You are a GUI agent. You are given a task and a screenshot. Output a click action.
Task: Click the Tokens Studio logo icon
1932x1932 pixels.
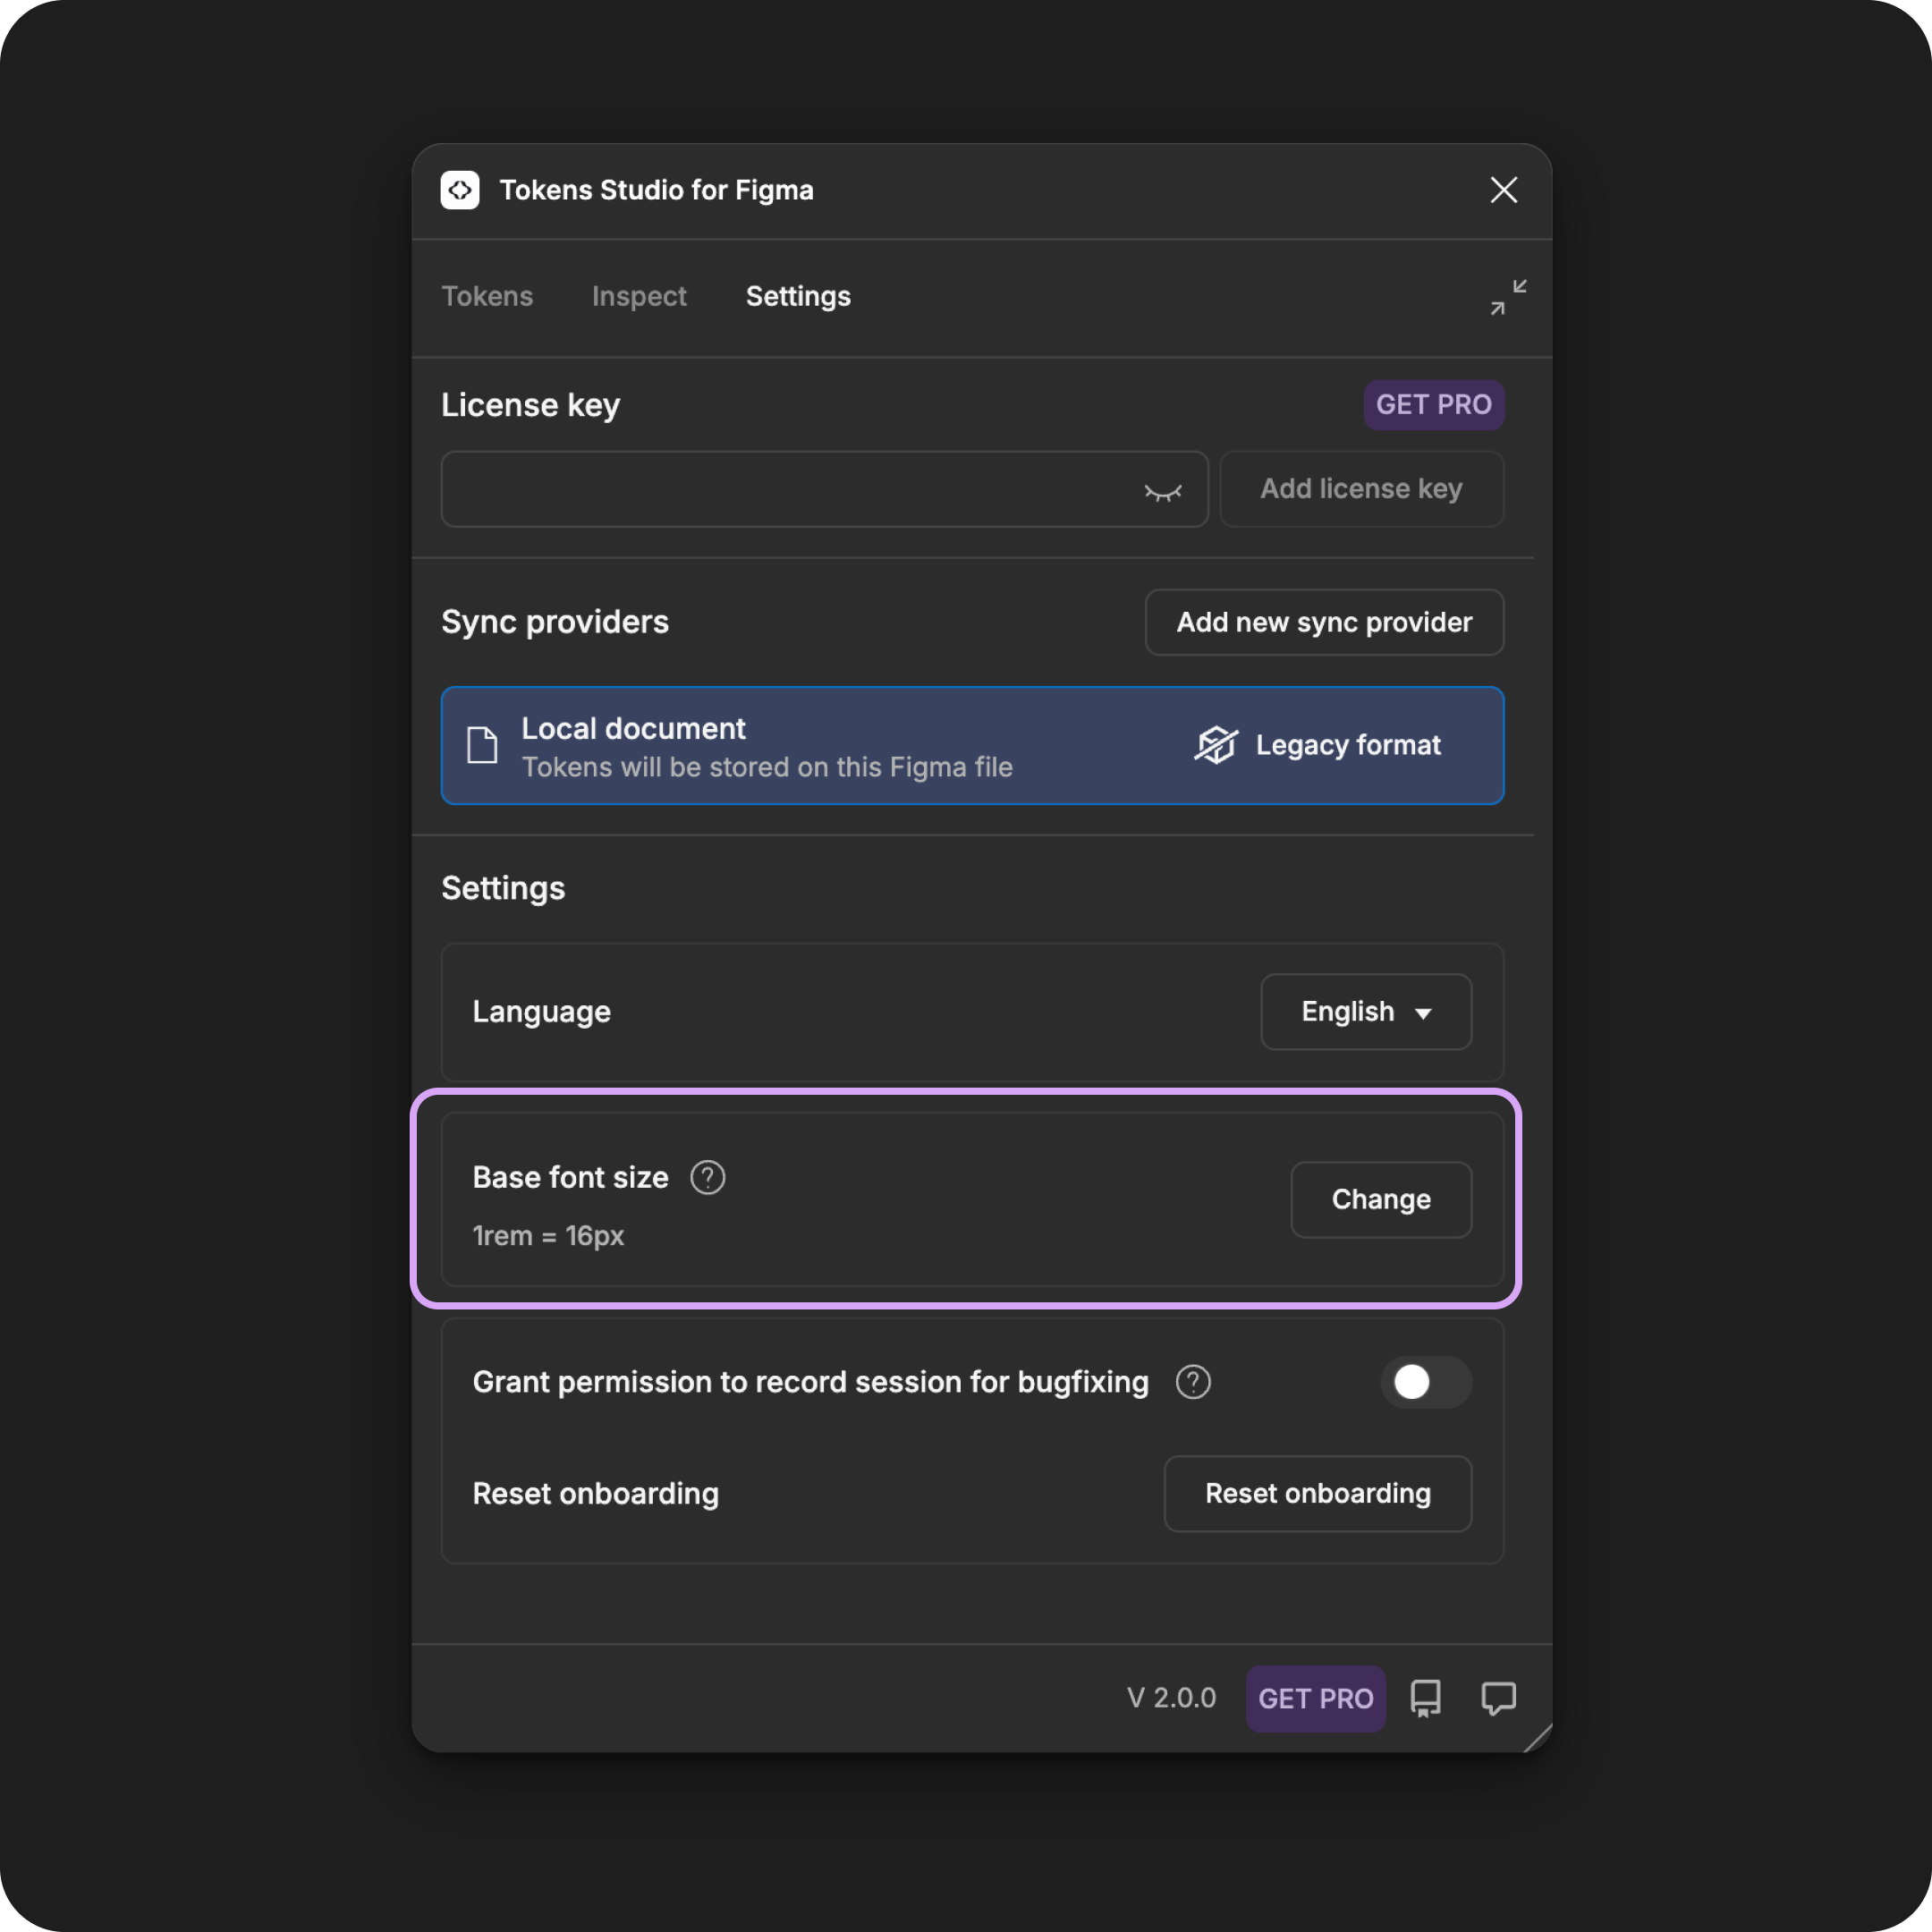(460, 190)
